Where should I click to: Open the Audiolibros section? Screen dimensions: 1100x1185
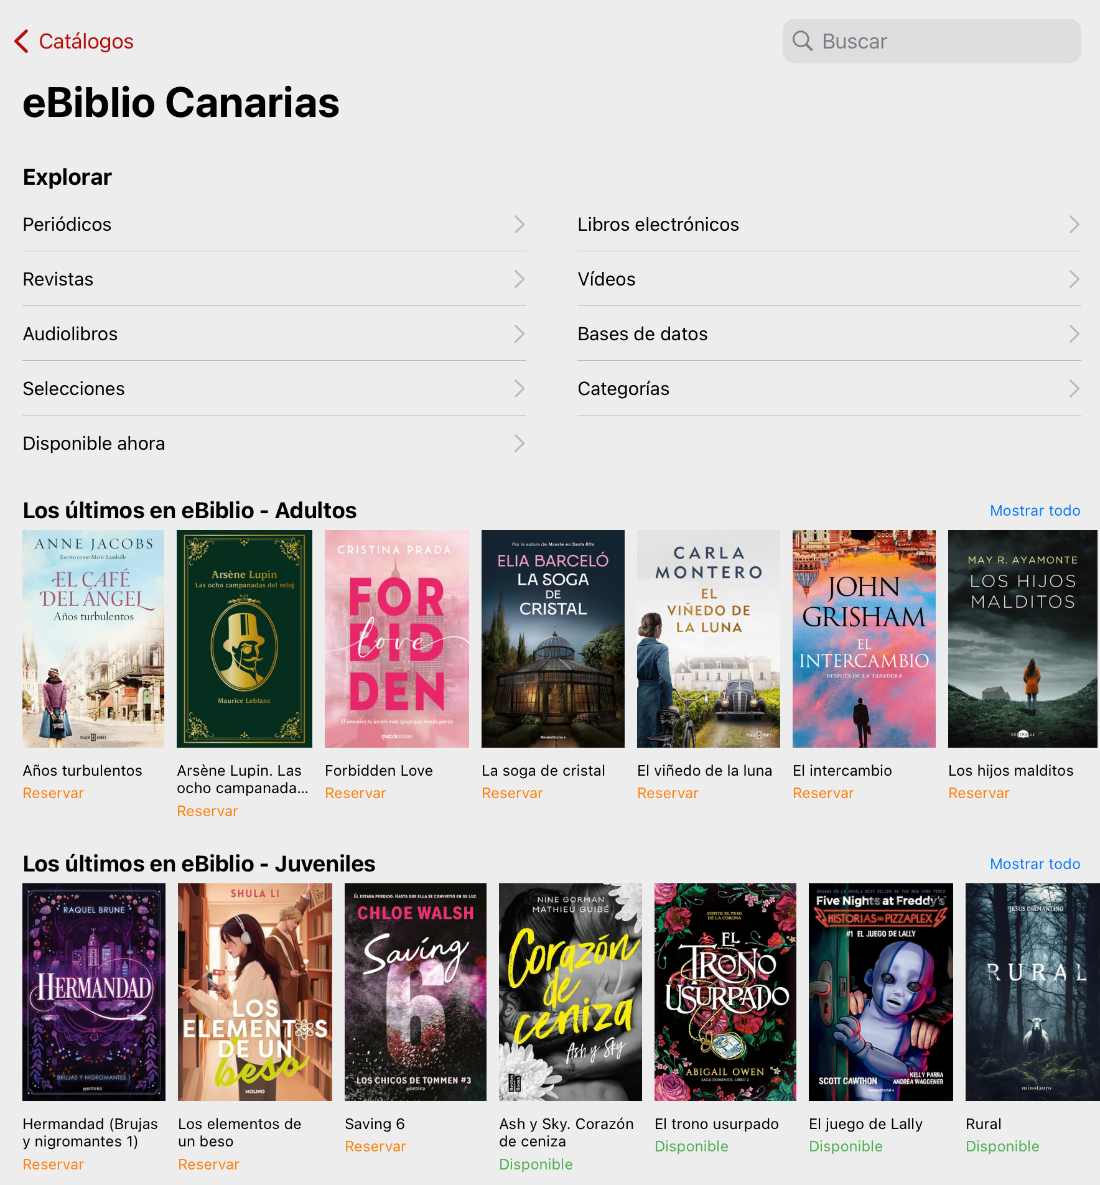273,334
